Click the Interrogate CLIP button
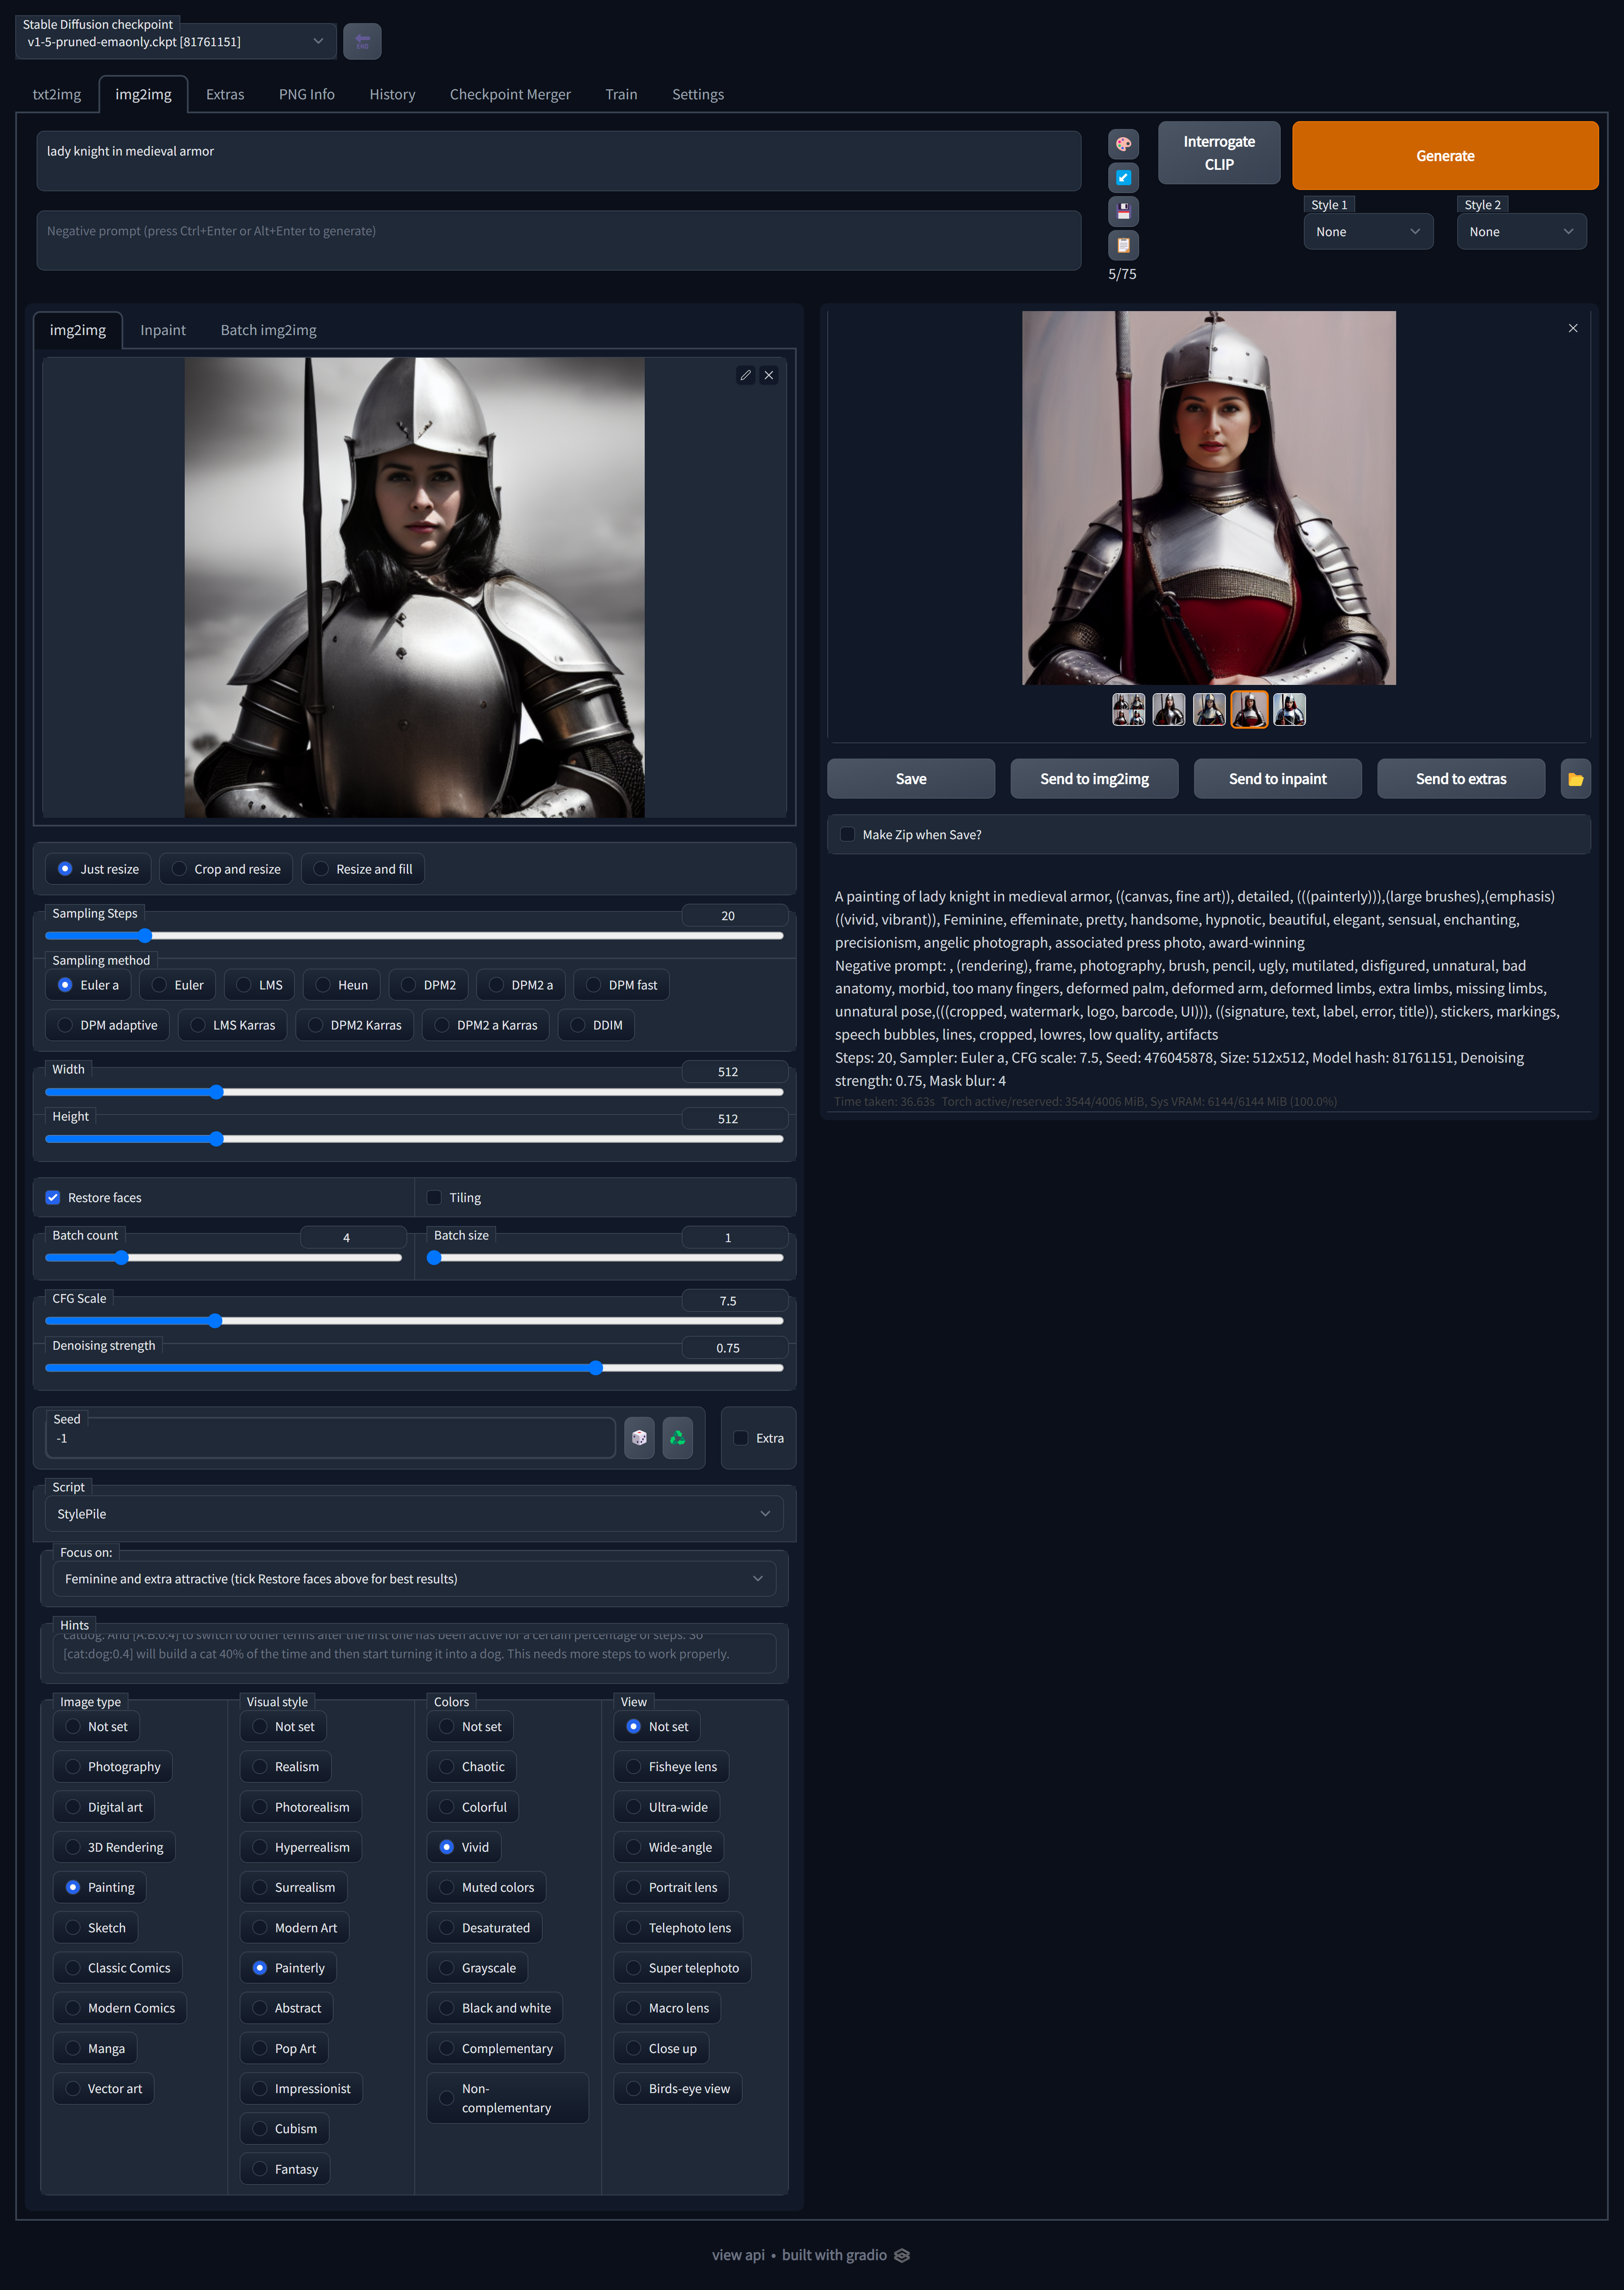The image size is (1624, 2290). [x=1219, y=153]
